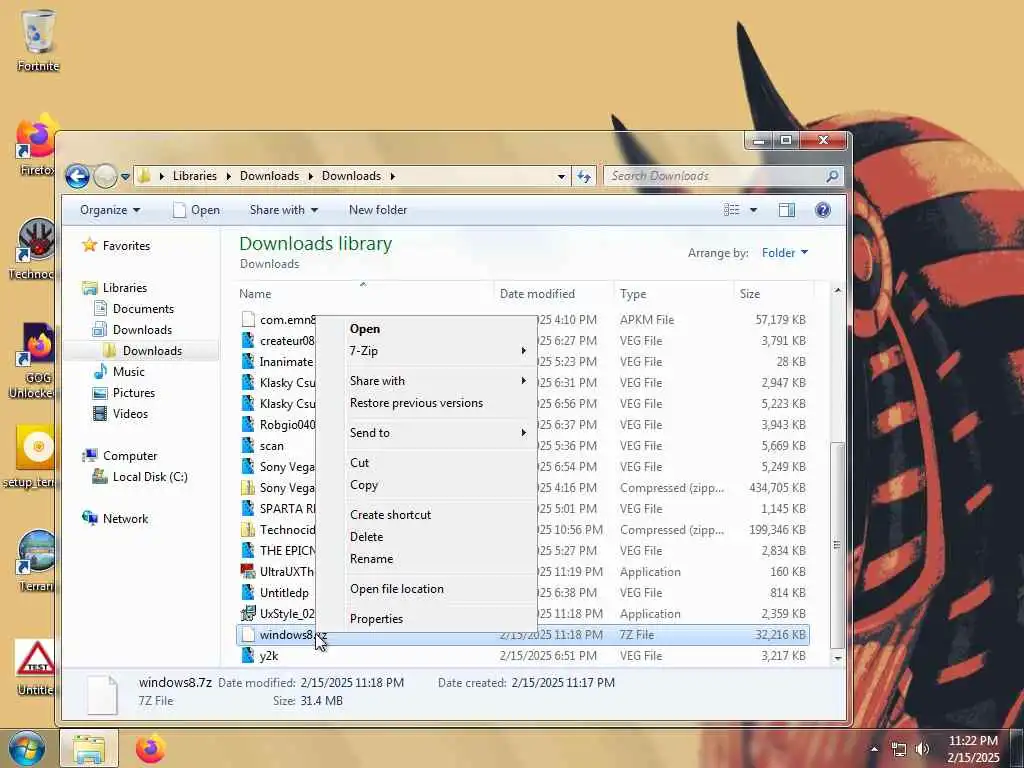Click the refresh button next to address bar
Screen dimensions: 1024x768
tap(584, 176)
